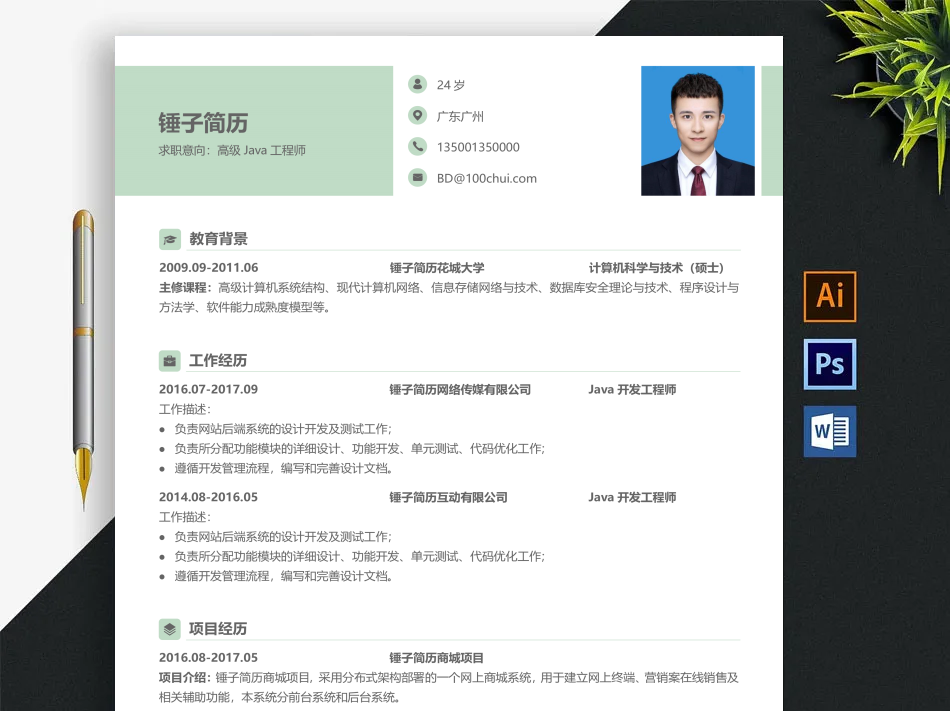Click the 项目介绍 label
This screenshot has width=950, height=711.
[x=185, y=678]
